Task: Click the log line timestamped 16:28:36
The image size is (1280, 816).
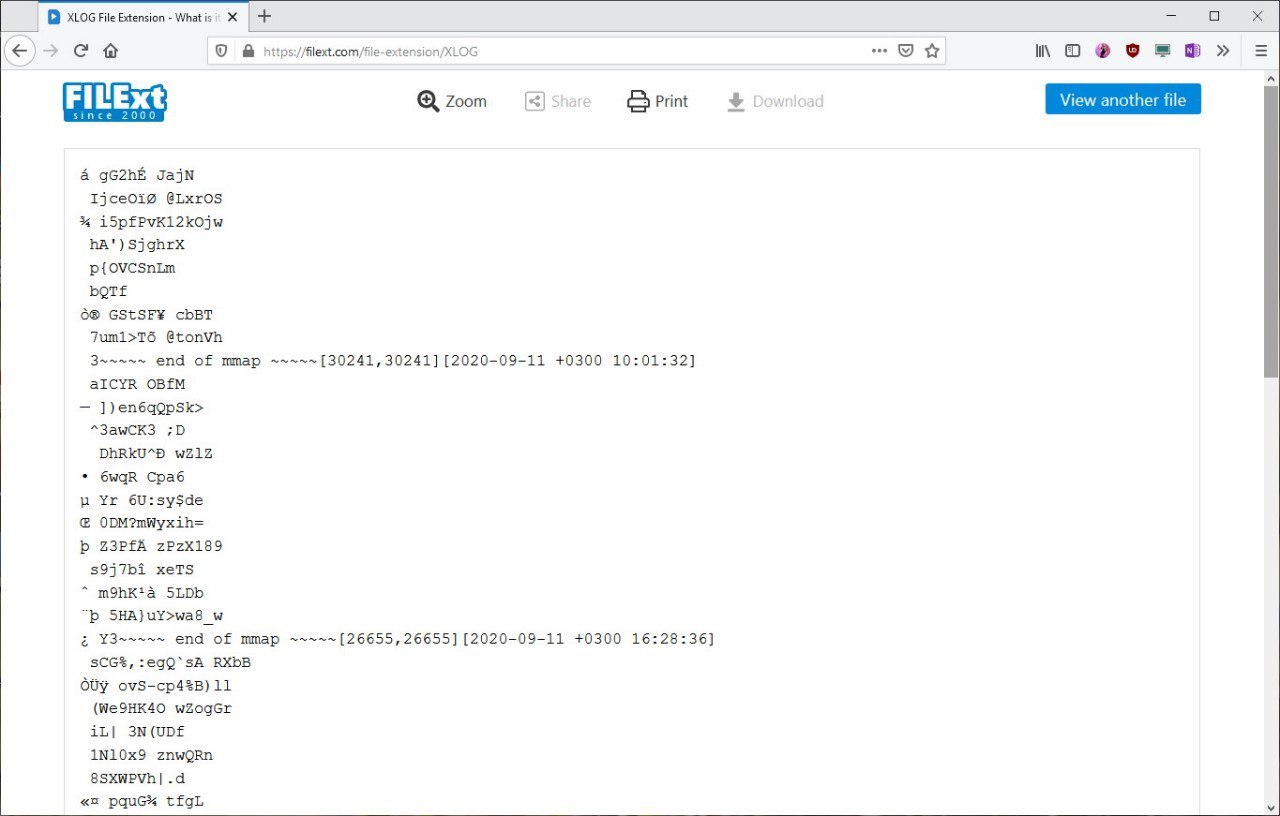Action: coord(398,639)
